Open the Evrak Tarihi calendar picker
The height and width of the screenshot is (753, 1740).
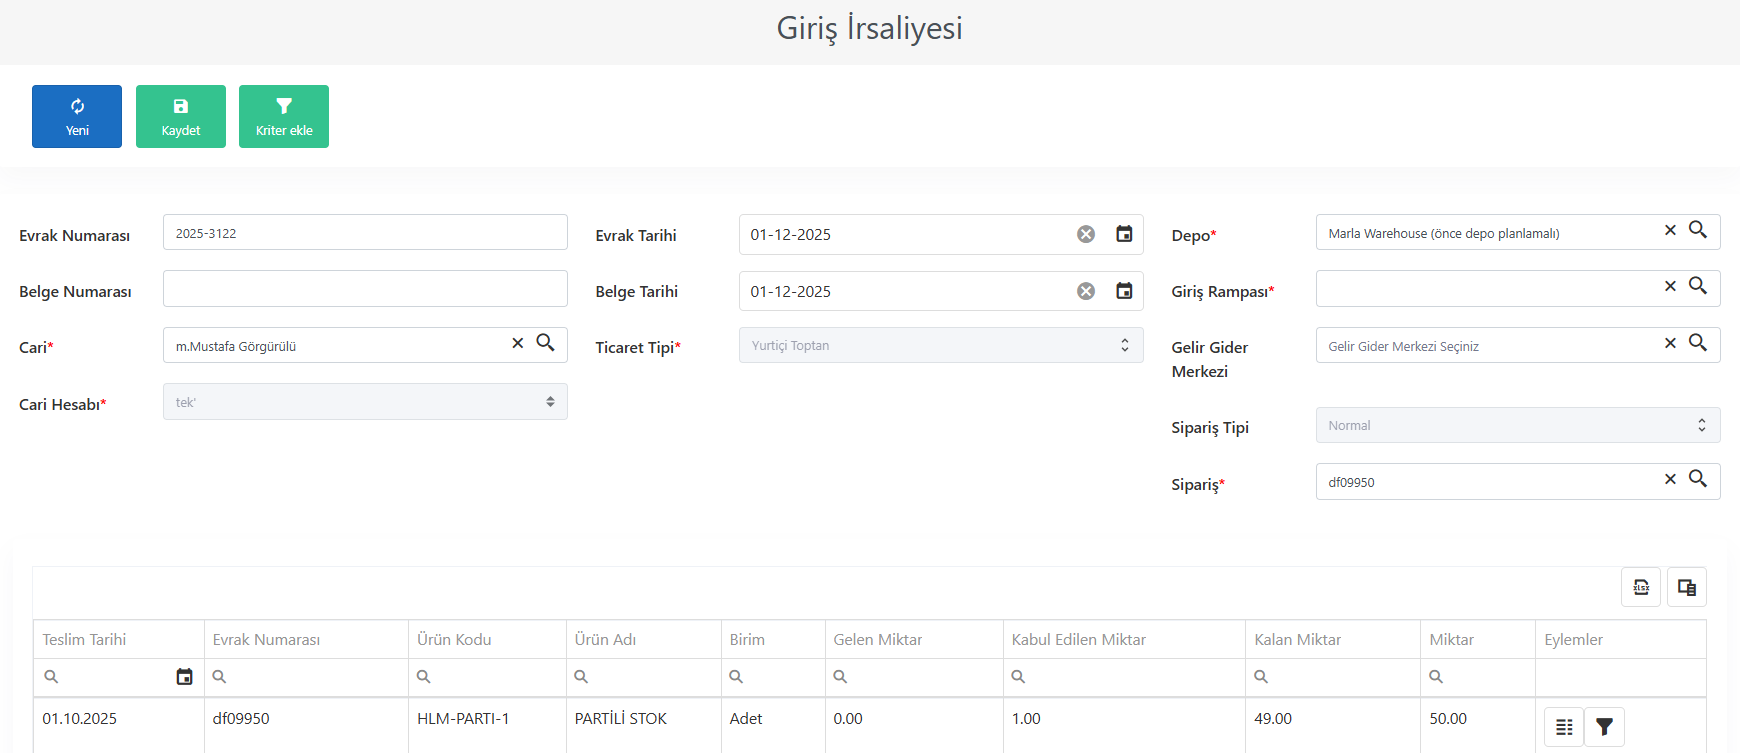tap(1124, 234)
